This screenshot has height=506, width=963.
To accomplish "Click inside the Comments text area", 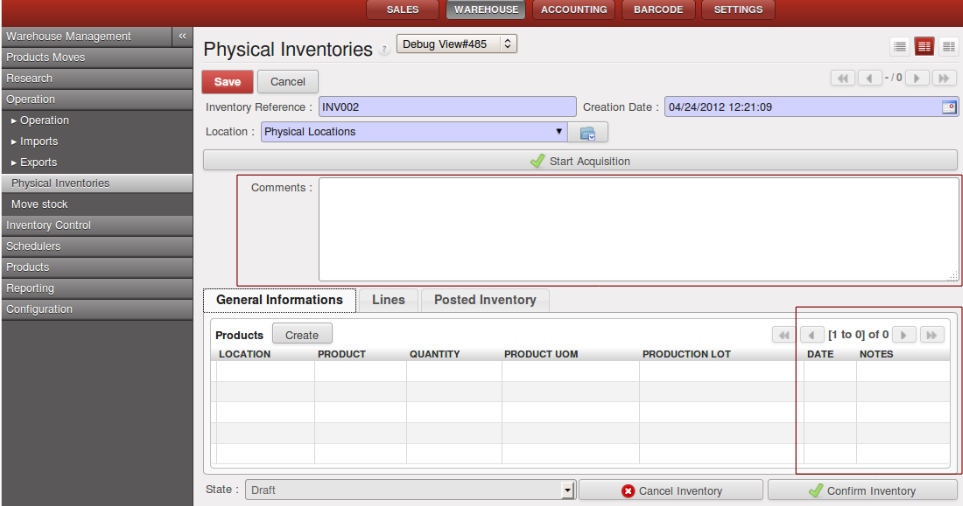I will click(638, 230).
